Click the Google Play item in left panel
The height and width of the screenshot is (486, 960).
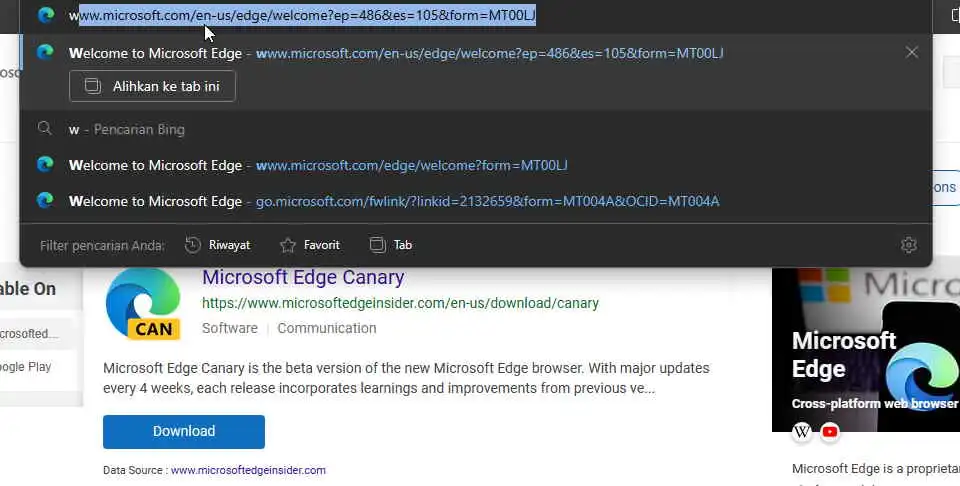26,367
